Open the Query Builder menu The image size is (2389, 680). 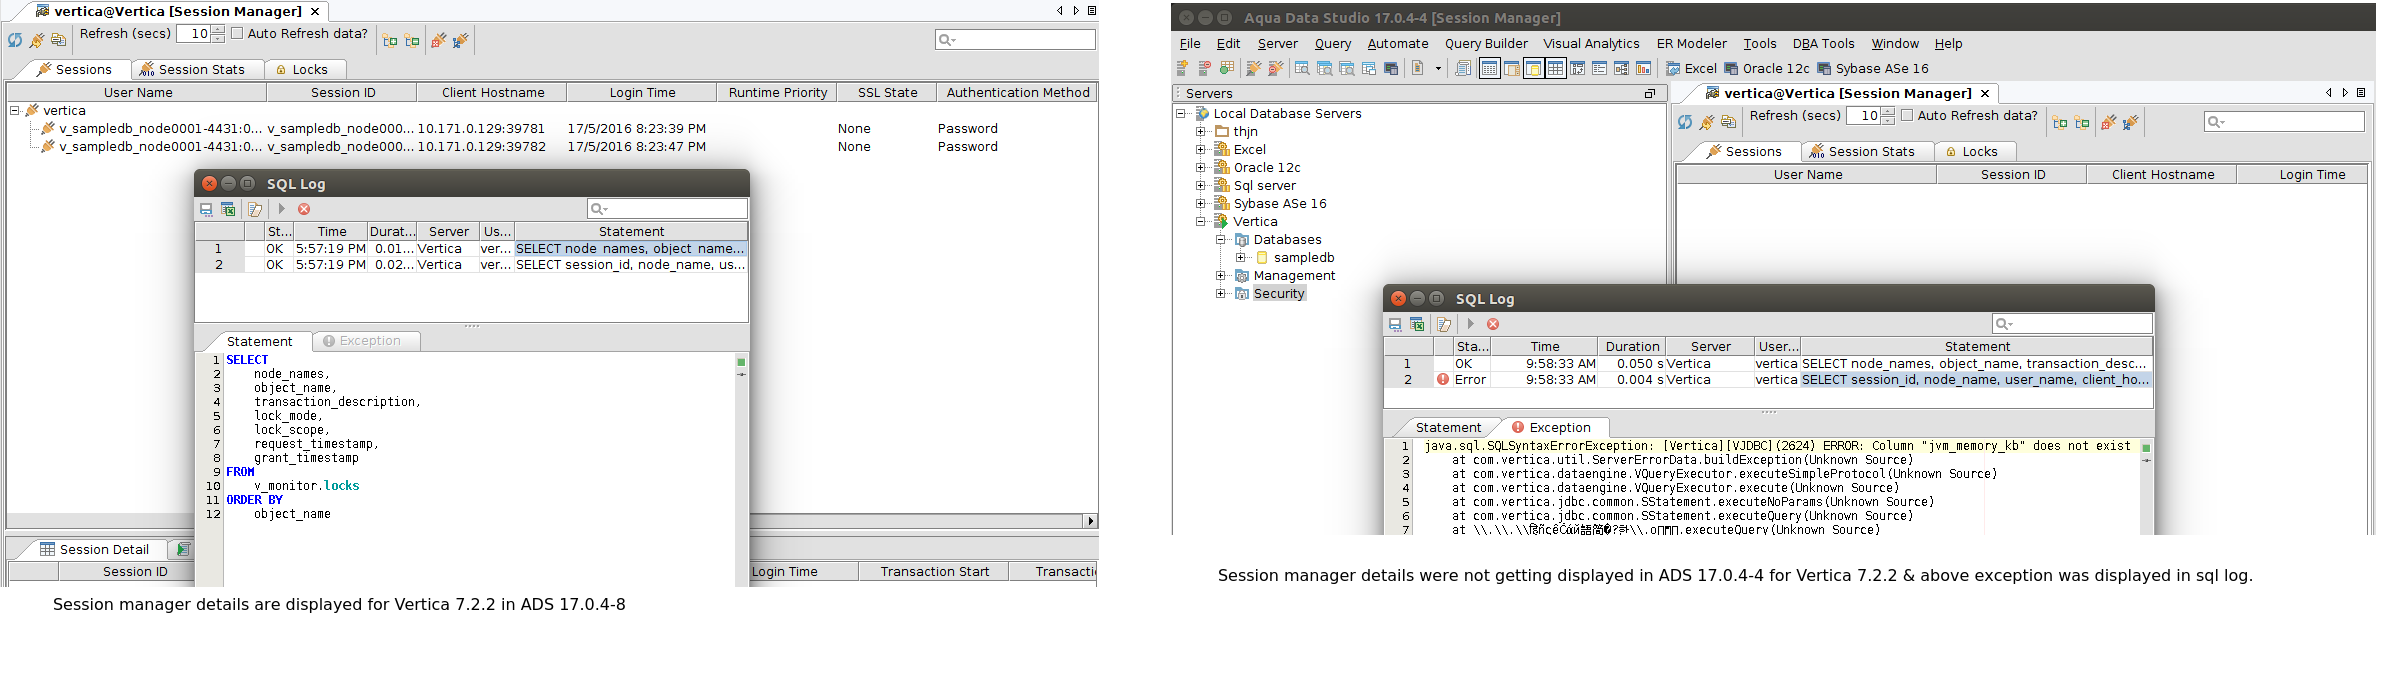1486,44
